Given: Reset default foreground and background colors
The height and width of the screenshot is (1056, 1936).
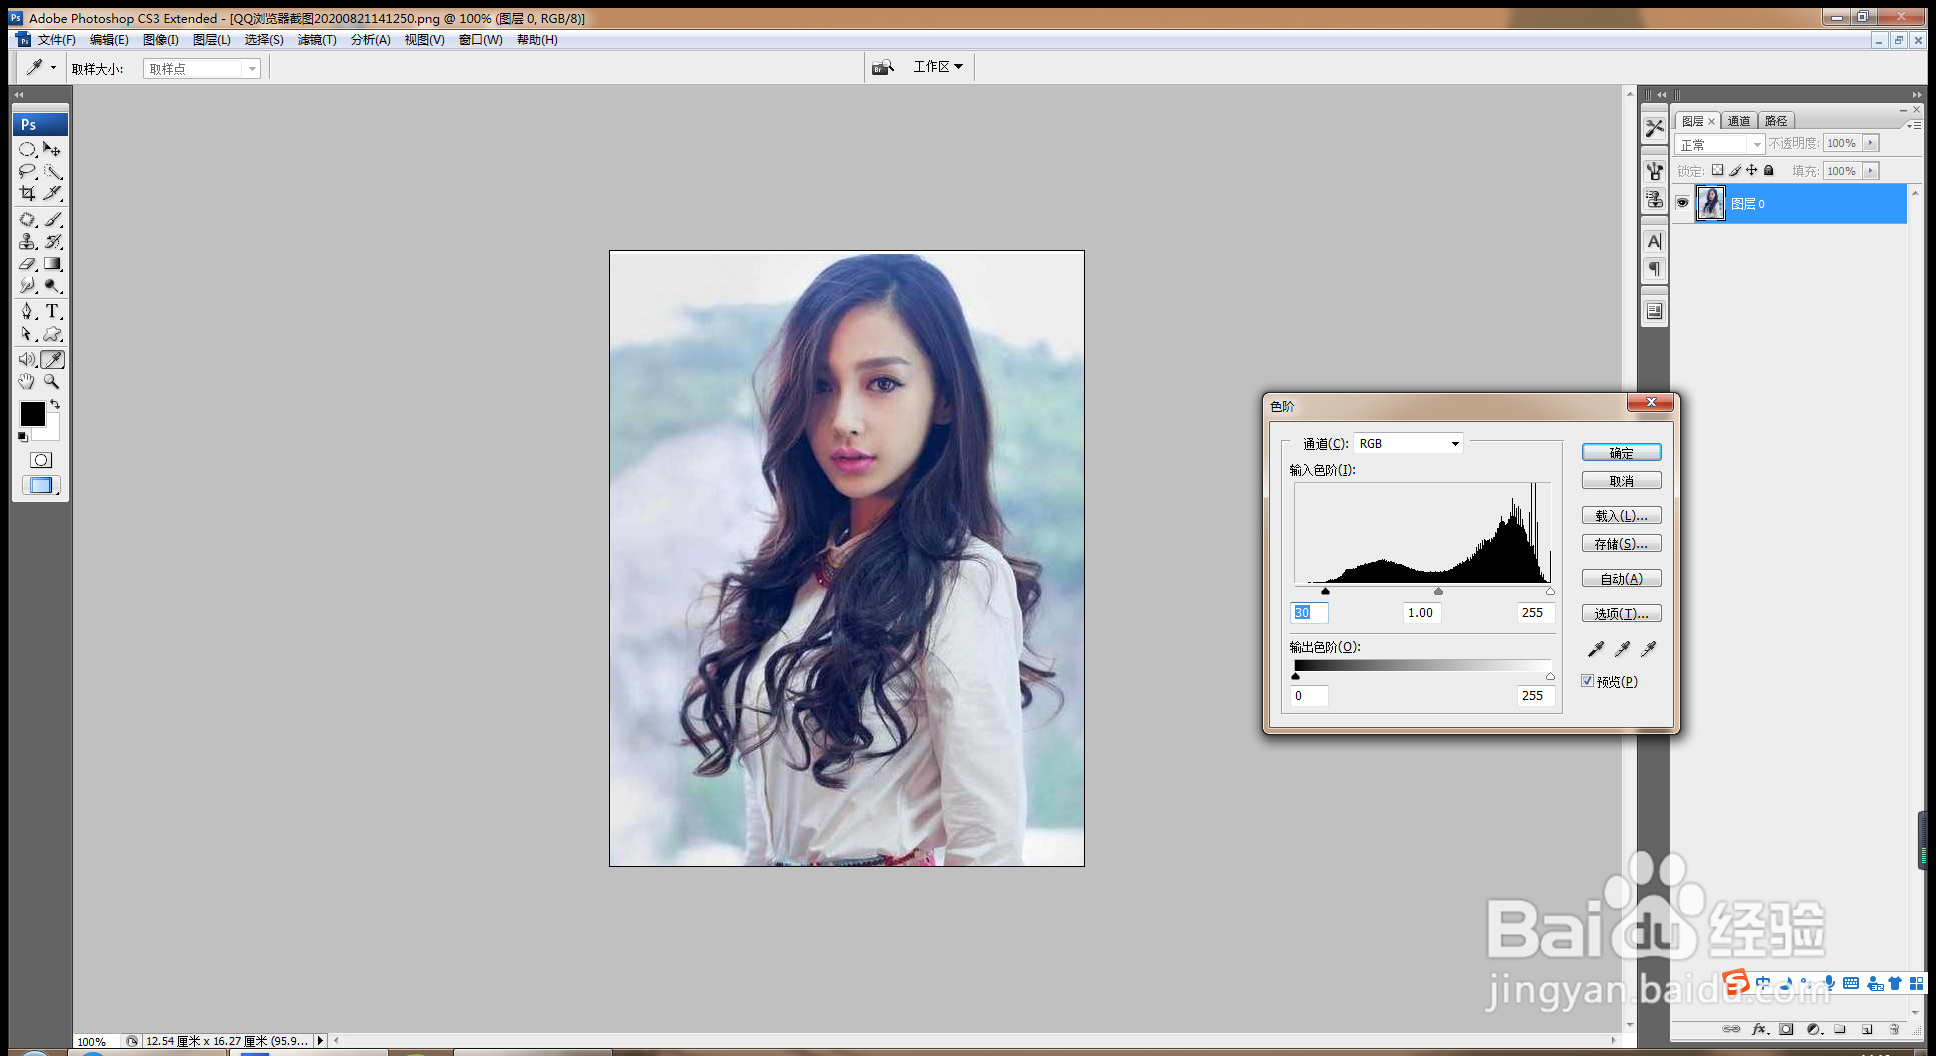Looking at the screenshot, I should pyautogui.click(x=23, y=437).
